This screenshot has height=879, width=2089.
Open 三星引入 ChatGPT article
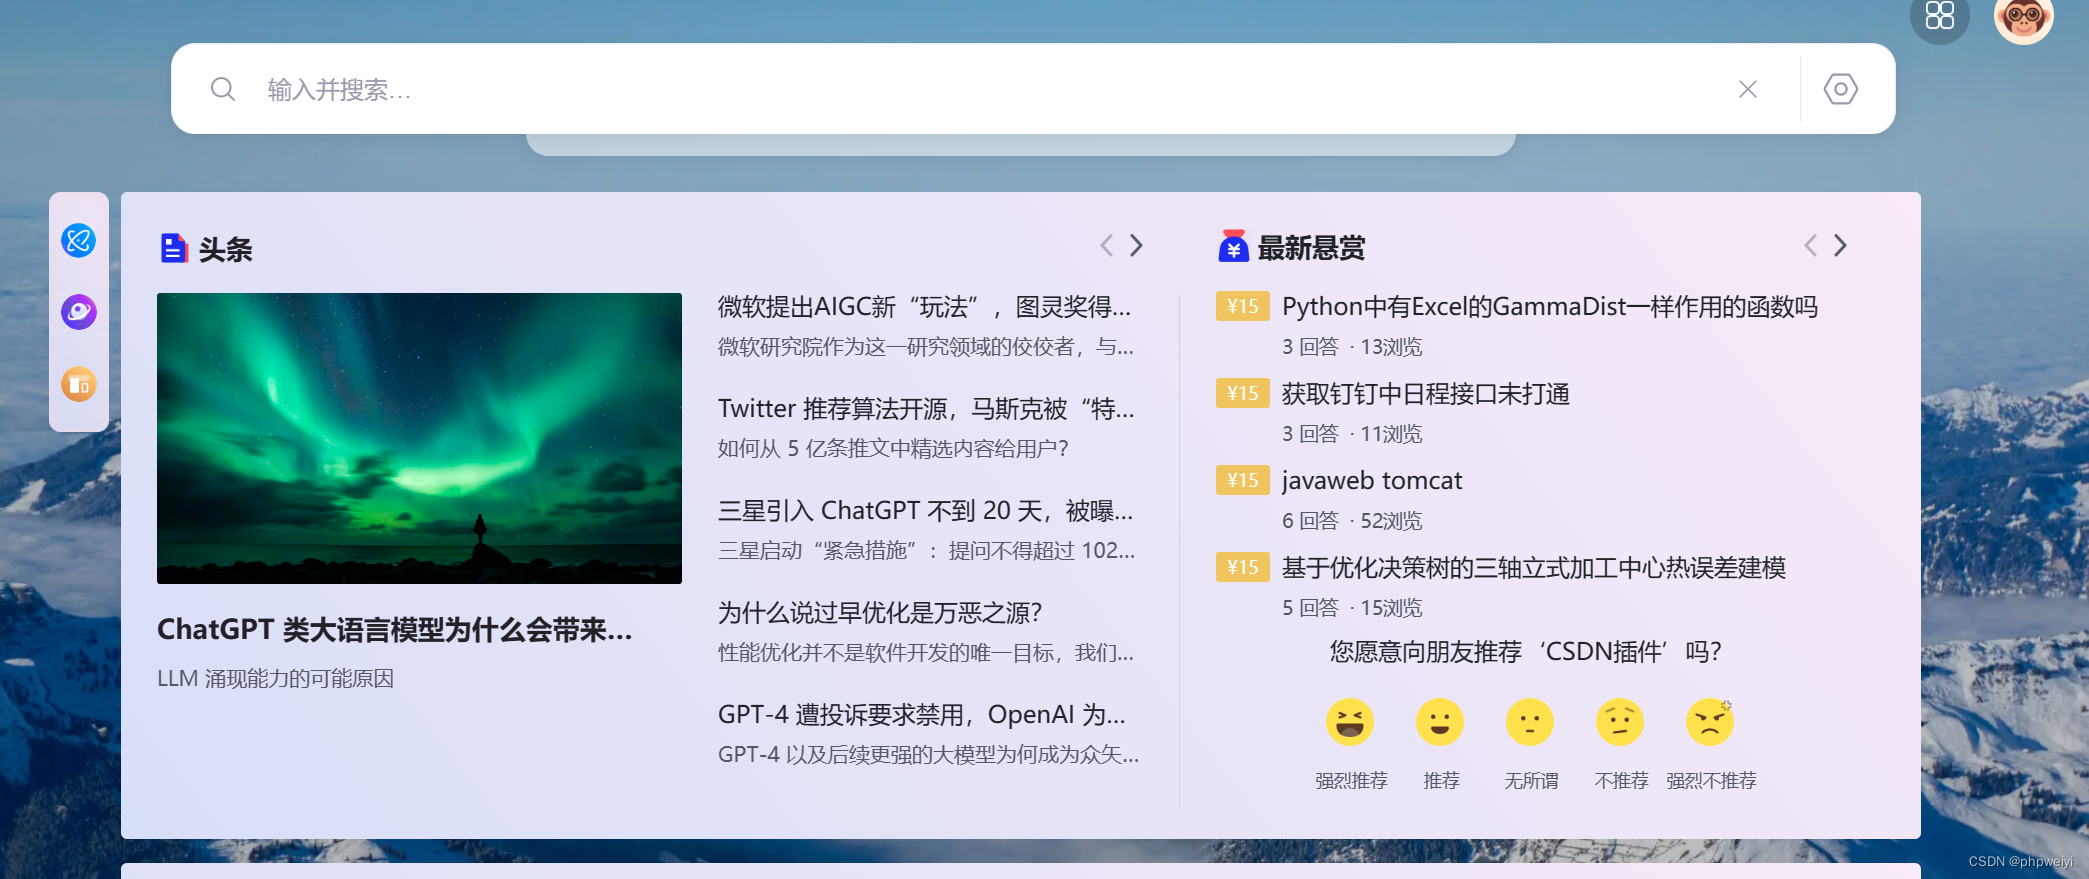point(926,511)
